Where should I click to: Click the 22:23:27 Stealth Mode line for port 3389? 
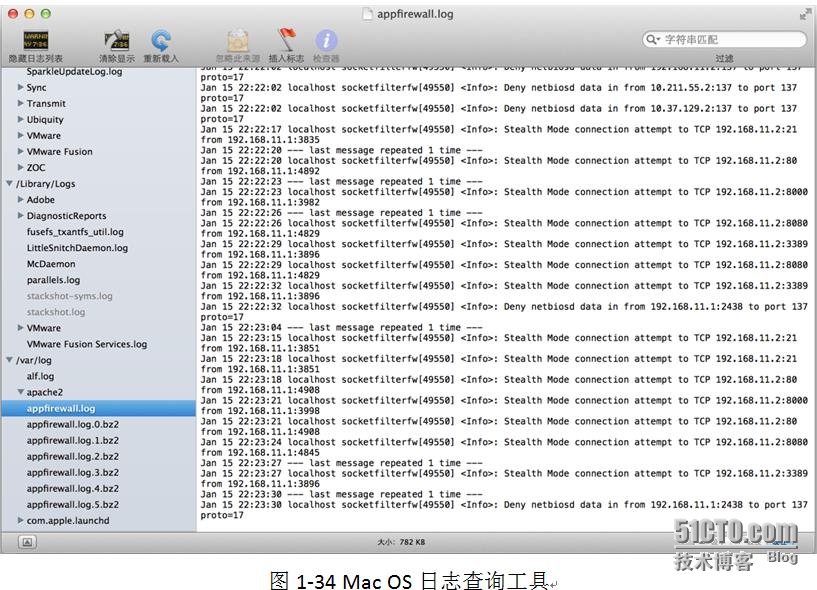(504, 478)
